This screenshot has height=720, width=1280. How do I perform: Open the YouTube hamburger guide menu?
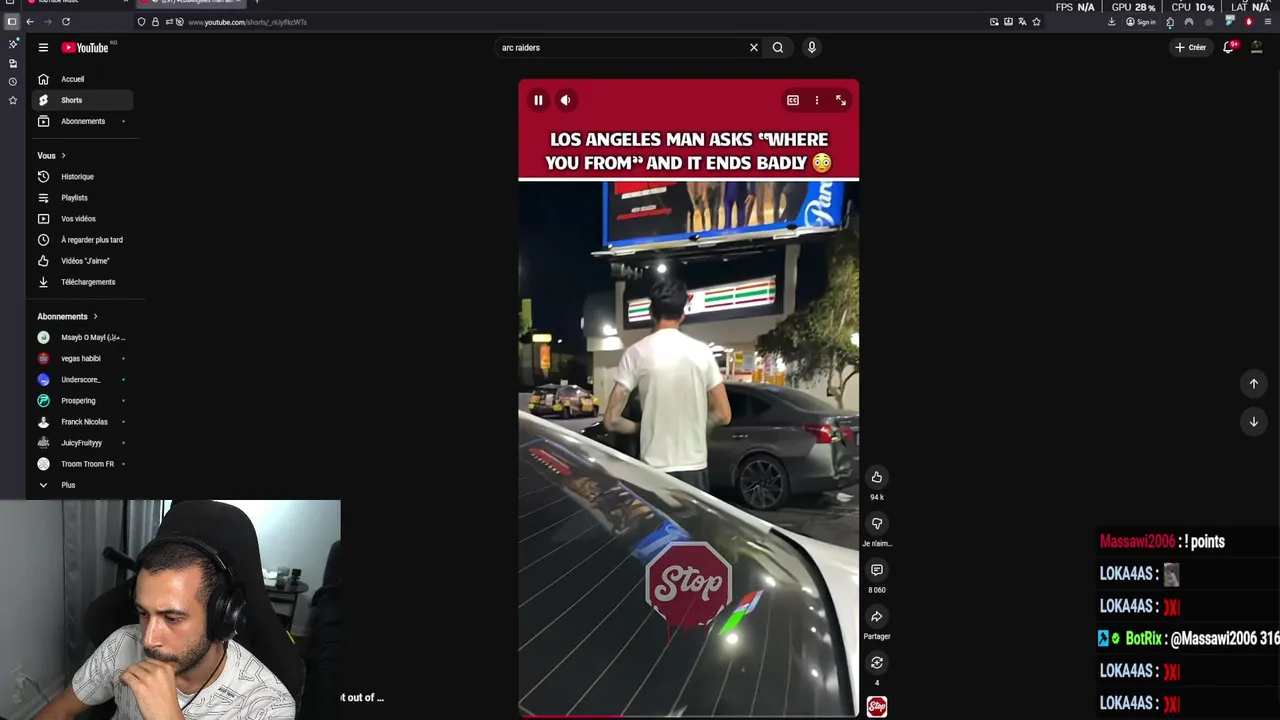point(43,47)
